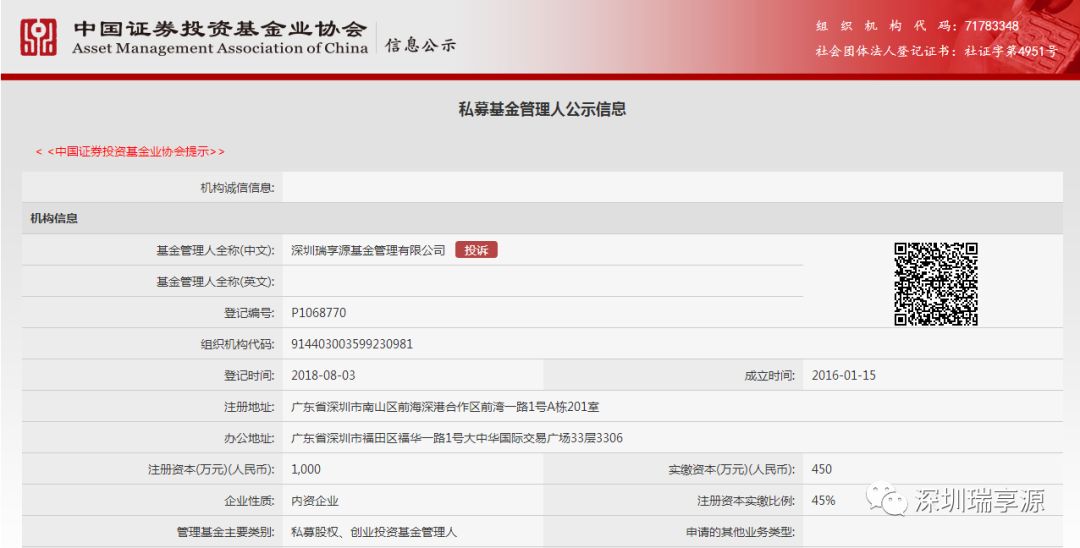Select organization code 914403003599230981
The height and width of the screenshot is (548, 1080).
(352, 344)
